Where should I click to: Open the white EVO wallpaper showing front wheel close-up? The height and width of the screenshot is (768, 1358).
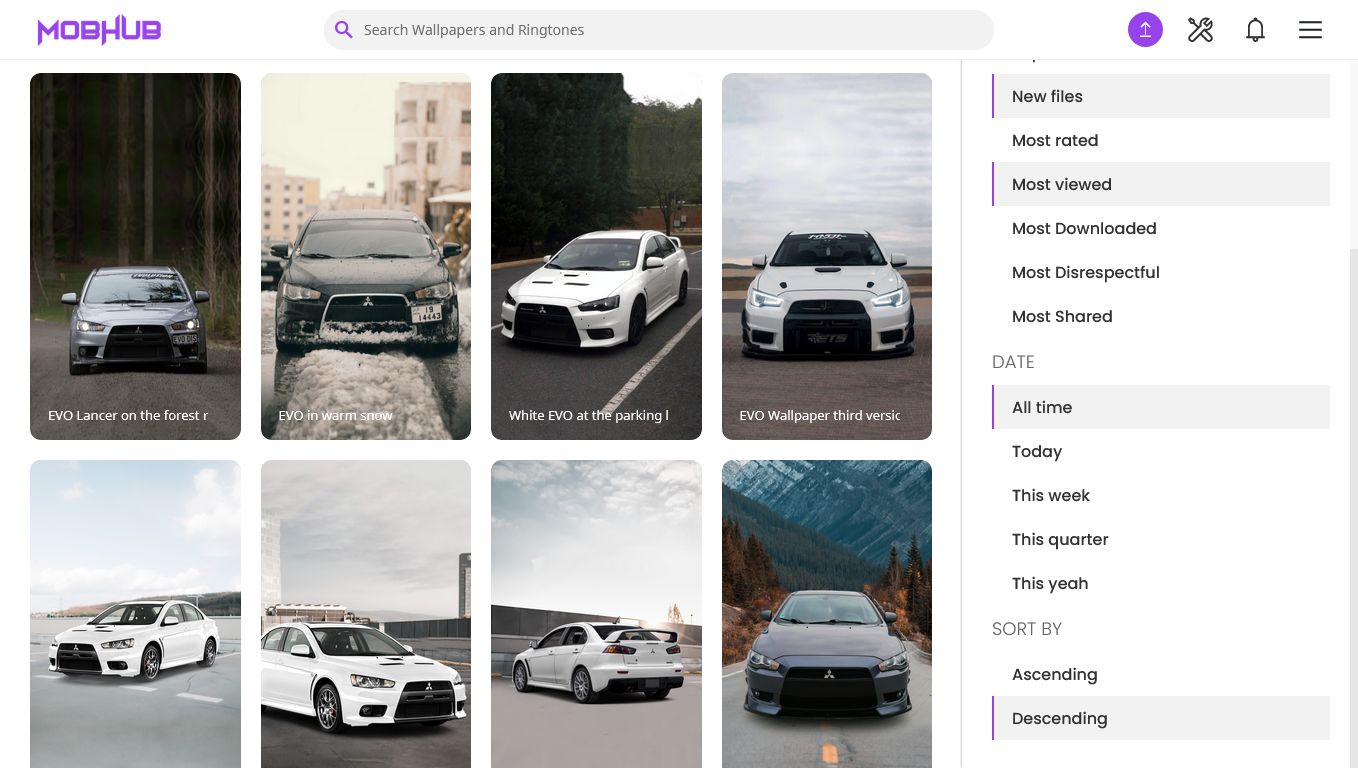pos(366,614)
